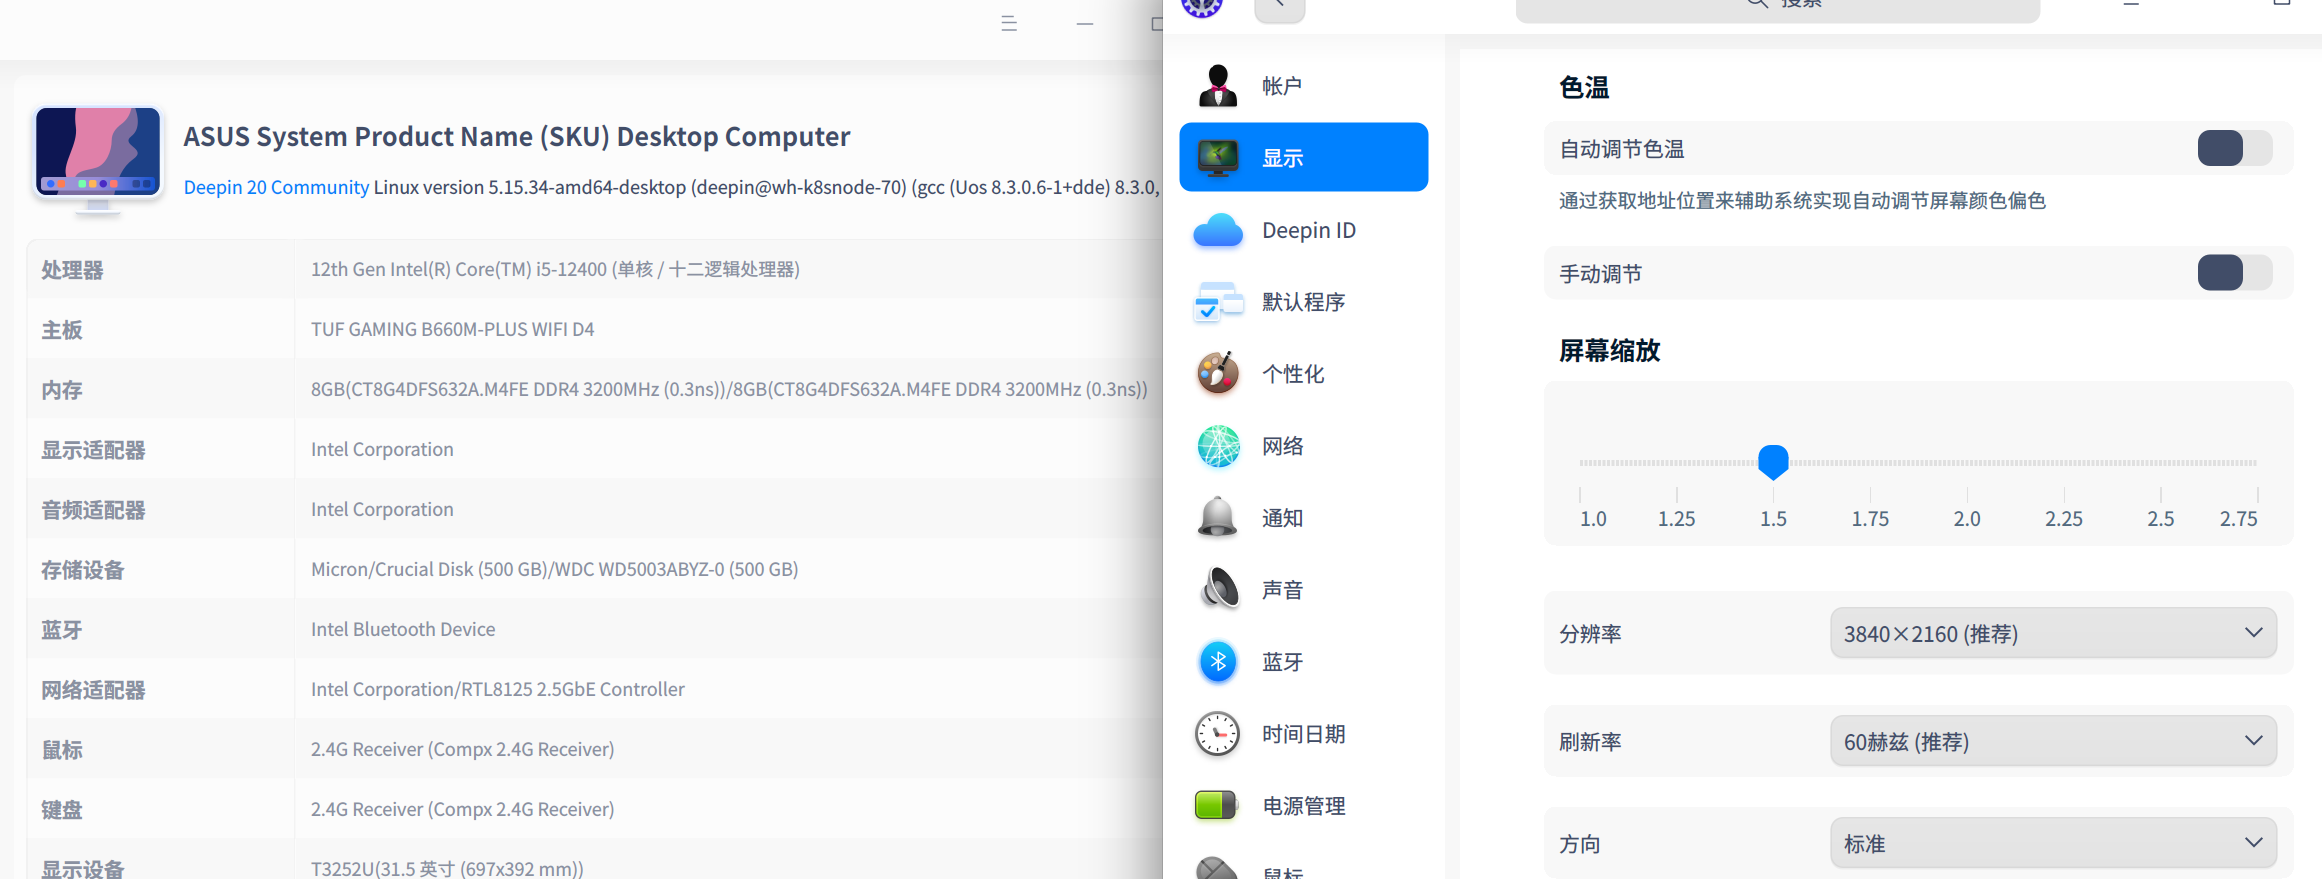The width and height of the screenshot is (2322, 879).
Task: Select Deepin ID menu label
Action: (1309, 230)
